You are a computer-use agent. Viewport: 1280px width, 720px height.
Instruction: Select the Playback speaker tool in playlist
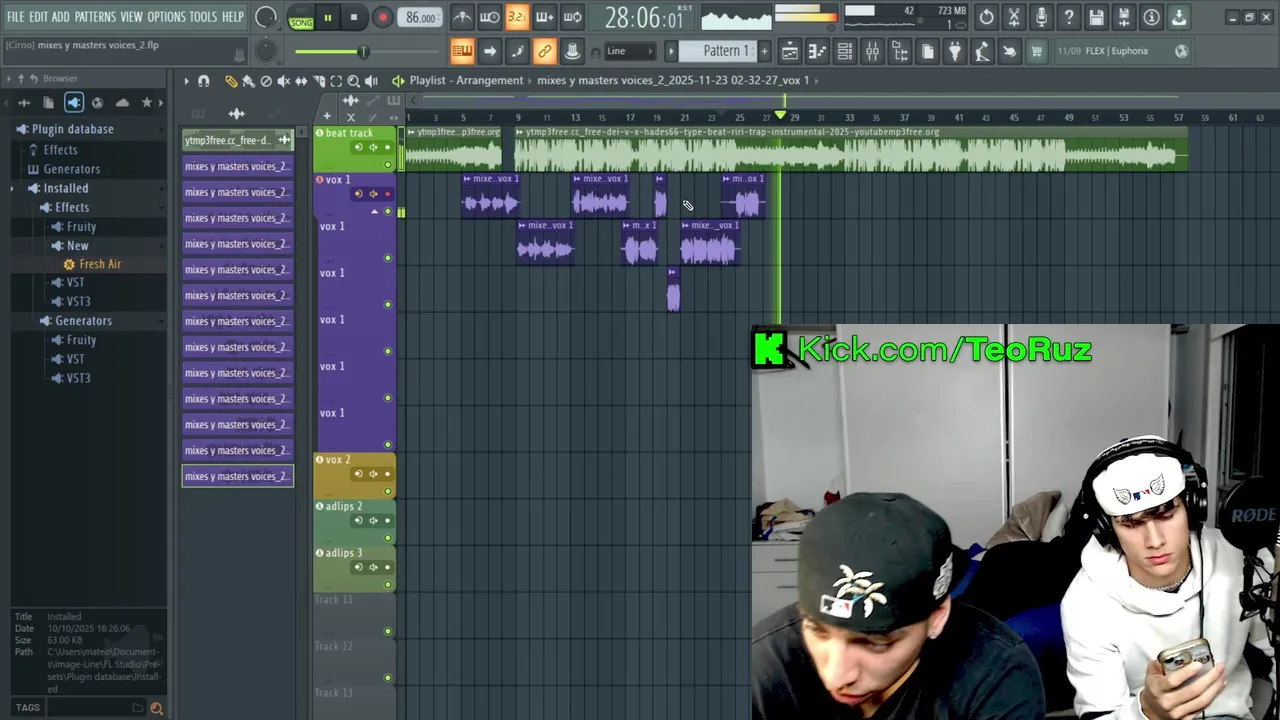tap(372, 81)
